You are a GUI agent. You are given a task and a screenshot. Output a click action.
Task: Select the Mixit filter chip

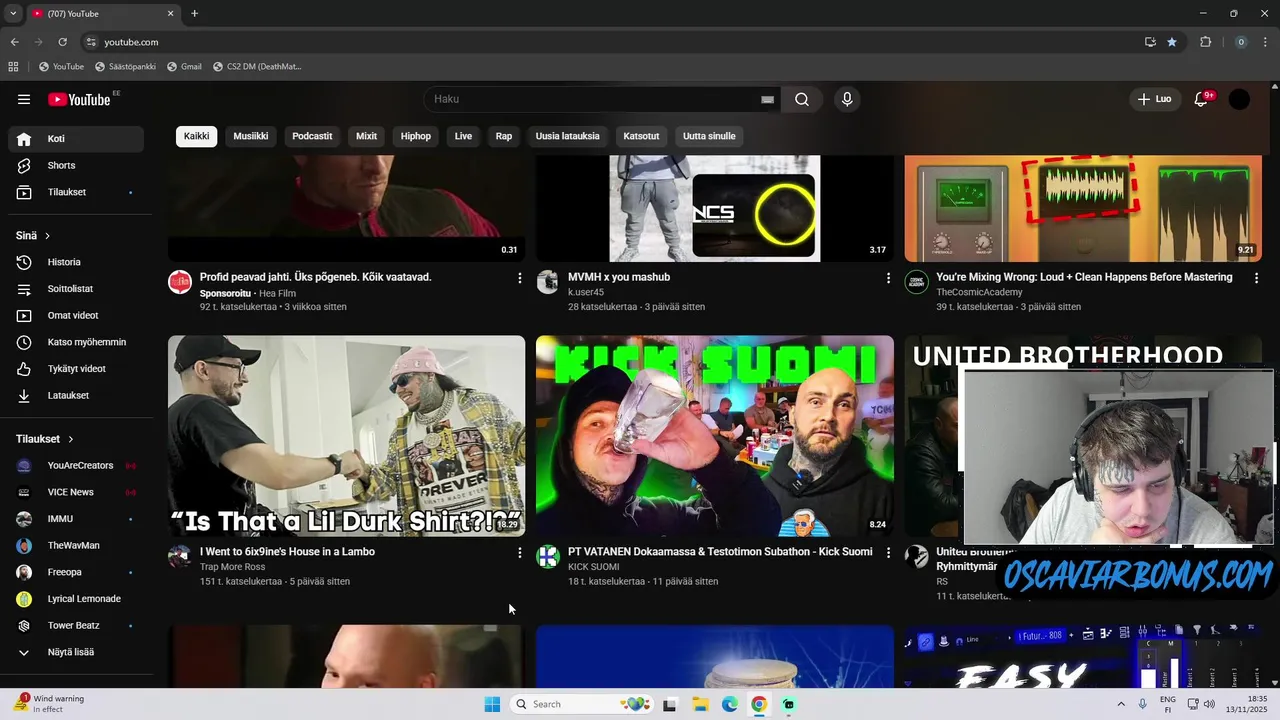[367, 136]
